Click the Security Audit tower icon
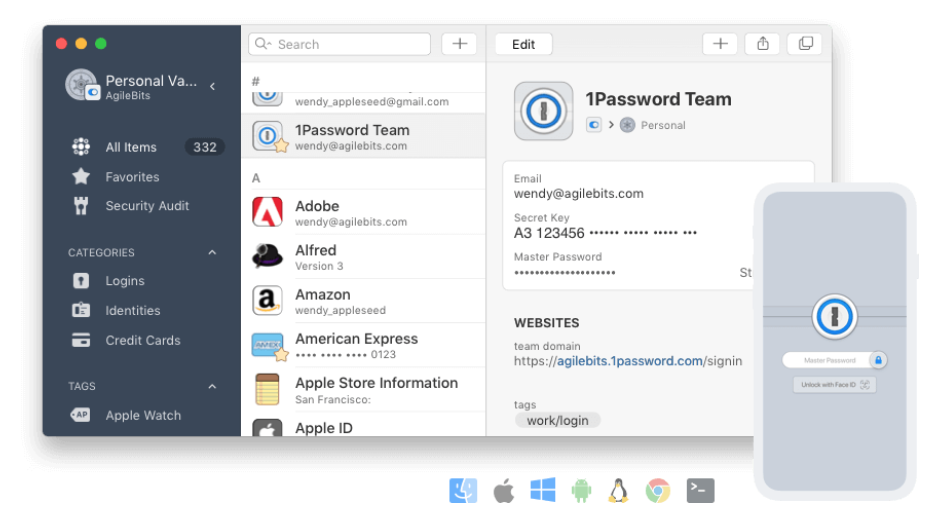938x523 pixels. tap(81, 206)
